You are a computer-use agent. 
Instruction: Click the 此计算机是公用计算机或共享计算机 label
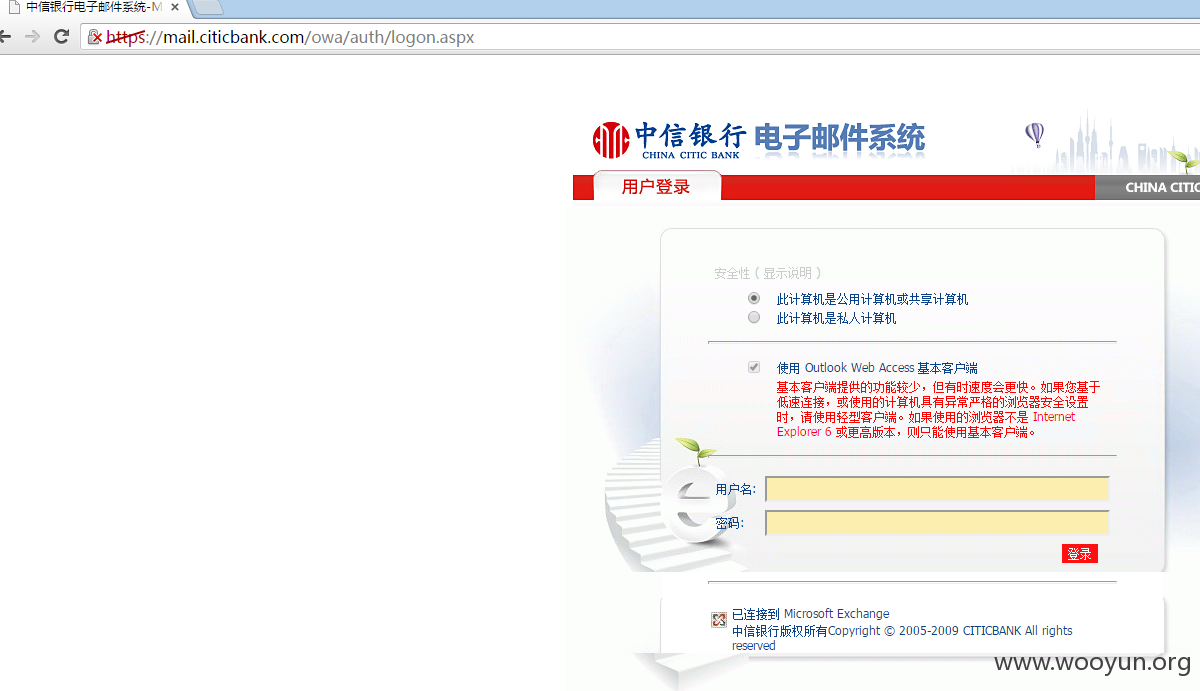872,299
